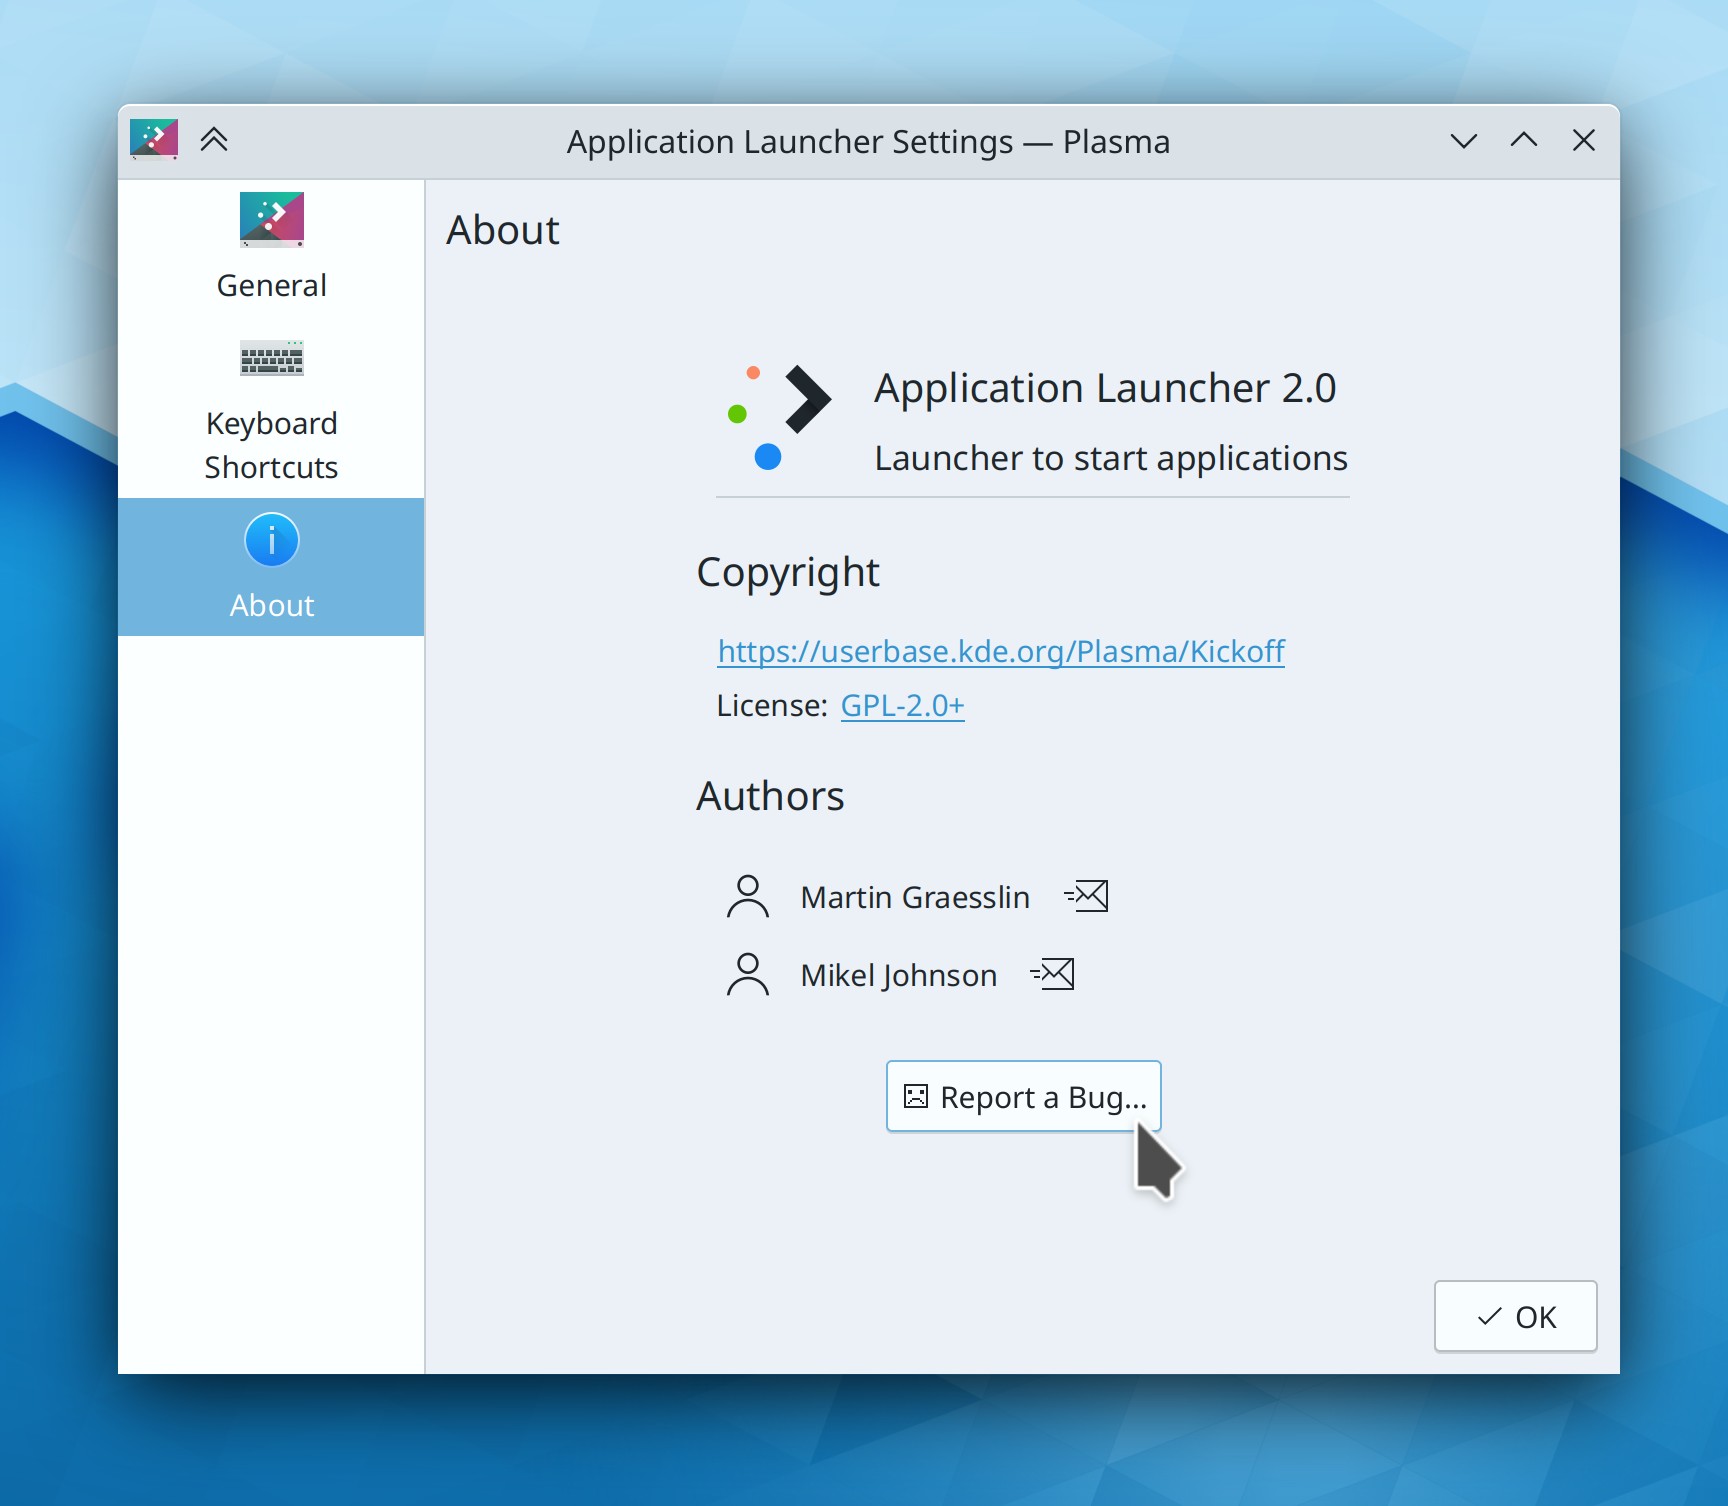Switch to the General label tab
1728x1506 pixels.
click(x=271, y=286)
